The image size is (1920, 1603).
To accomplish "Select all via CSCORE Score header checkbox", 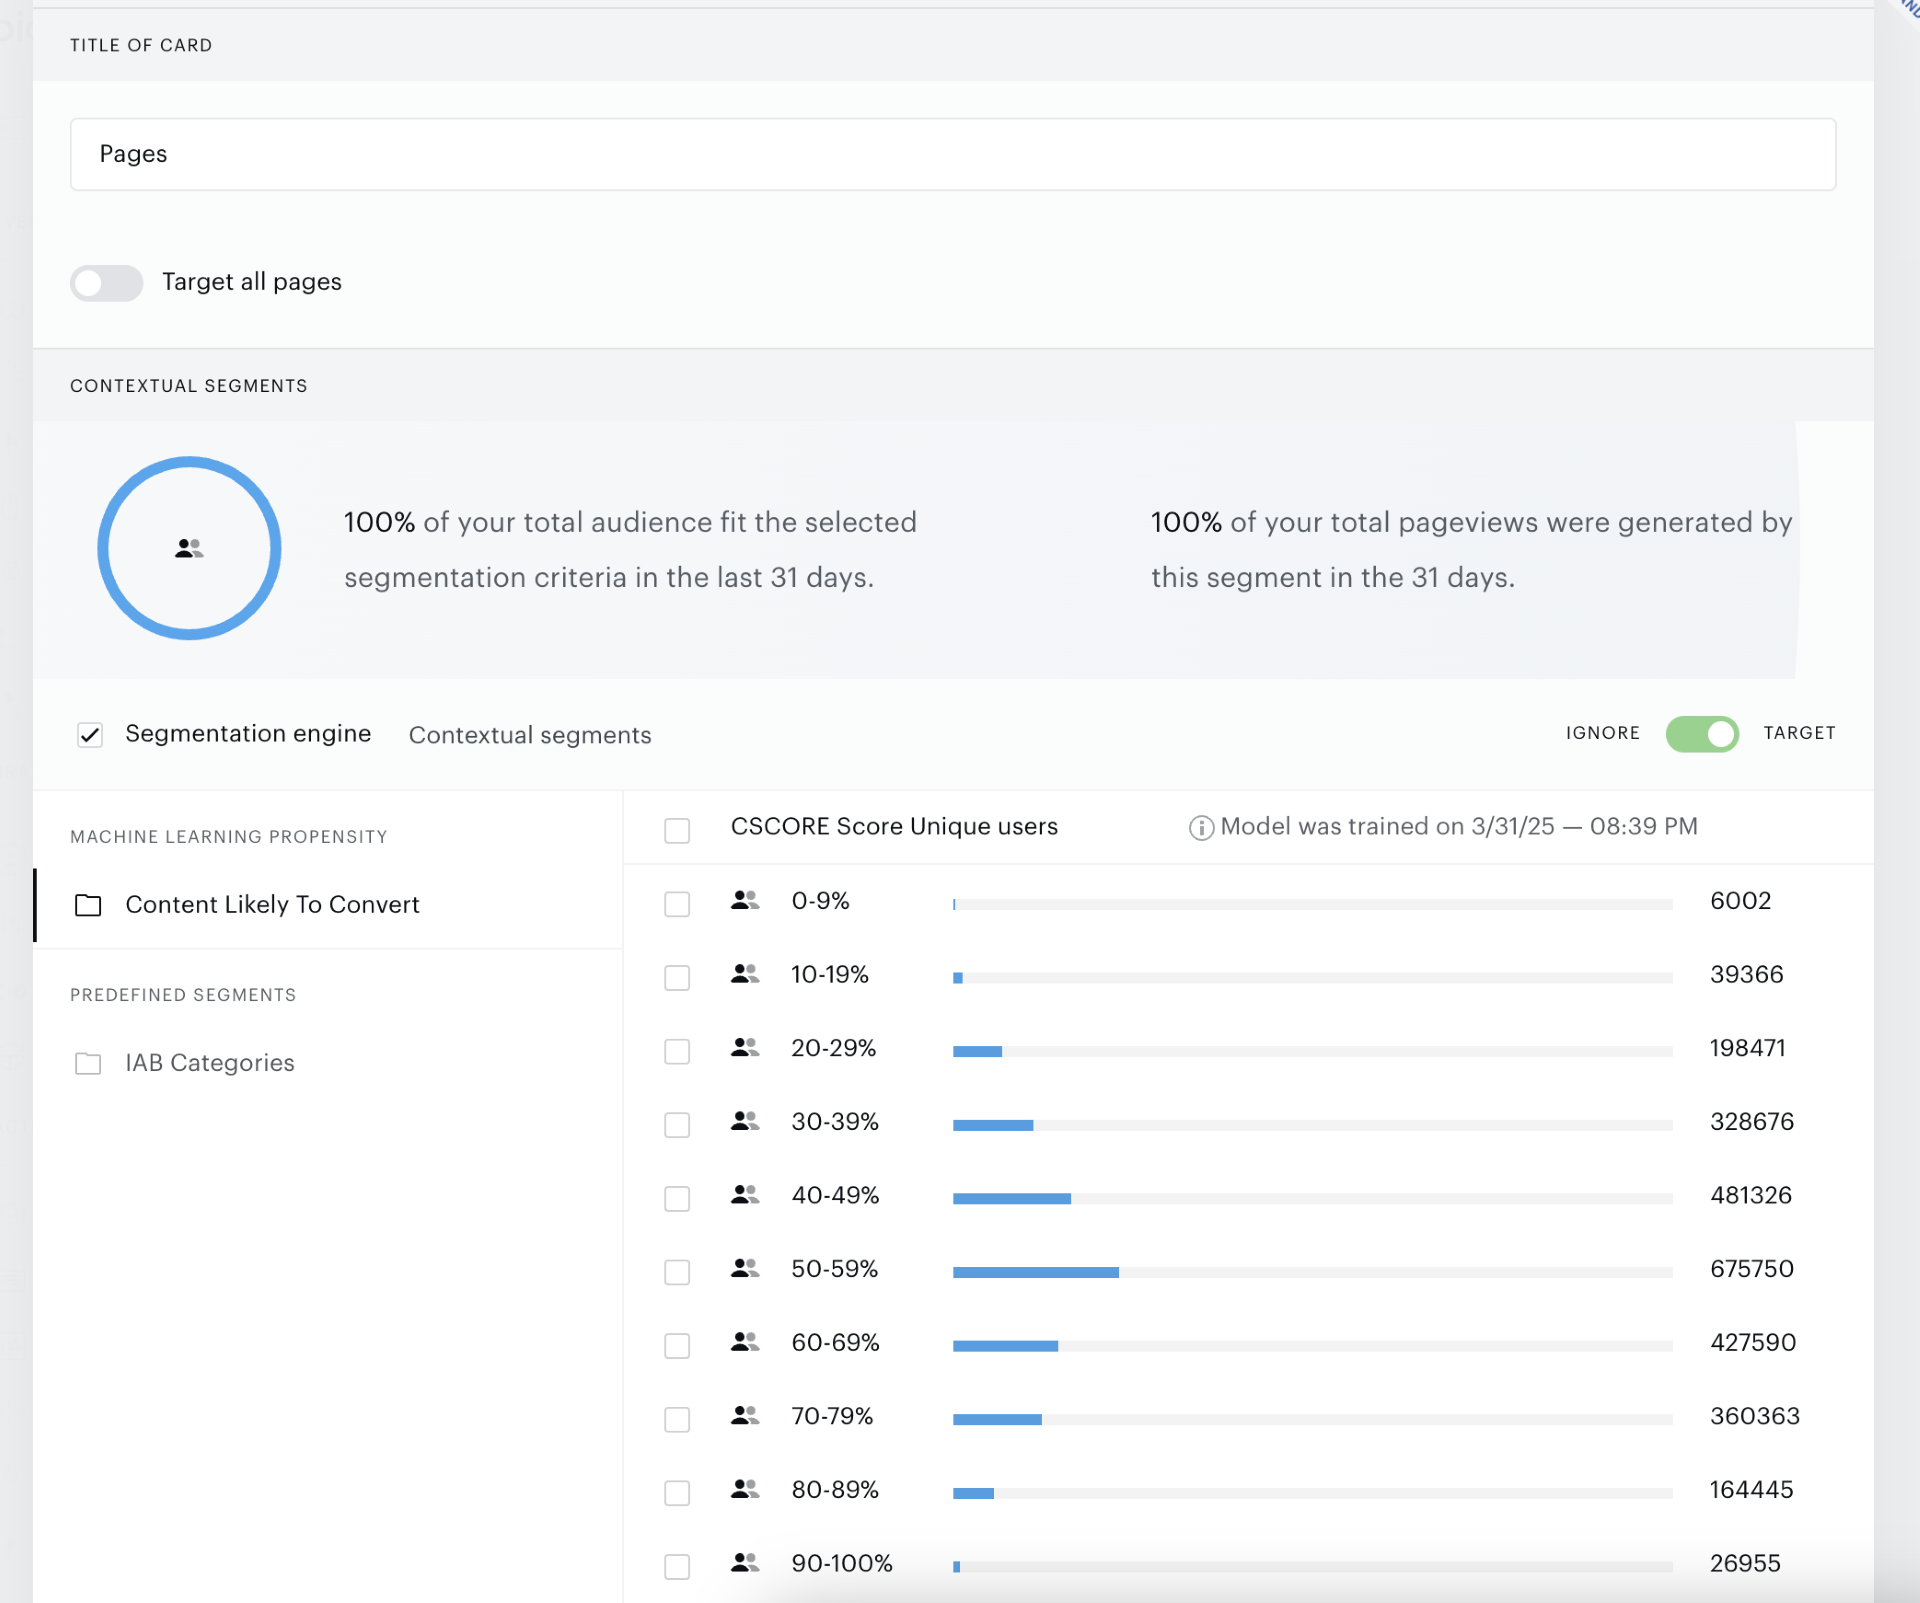I will (677, 830).
